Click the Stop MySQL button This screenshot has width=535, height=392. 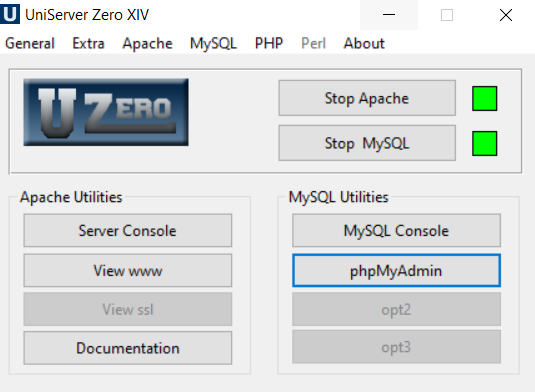(367, 143)
